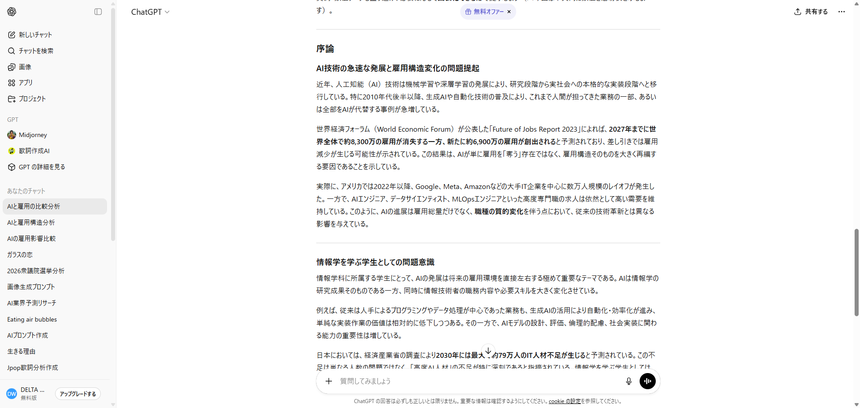Dismiss the 無料オファー banner with its X

(x=509, y=12)
